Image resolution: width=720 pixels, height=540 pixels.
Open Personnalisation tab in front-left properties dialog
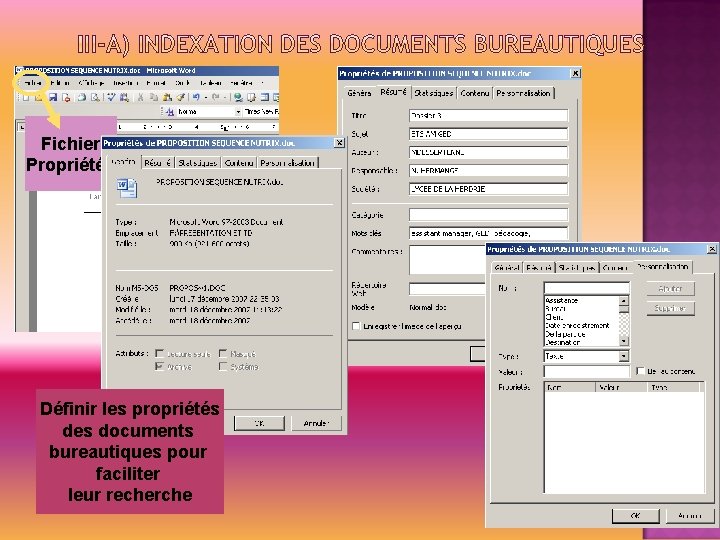(287, 163)
